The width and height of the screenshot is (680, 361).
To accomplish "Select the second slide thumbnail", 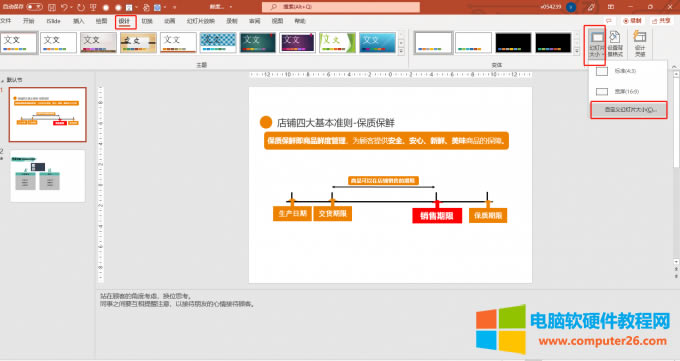I will 48,176.
